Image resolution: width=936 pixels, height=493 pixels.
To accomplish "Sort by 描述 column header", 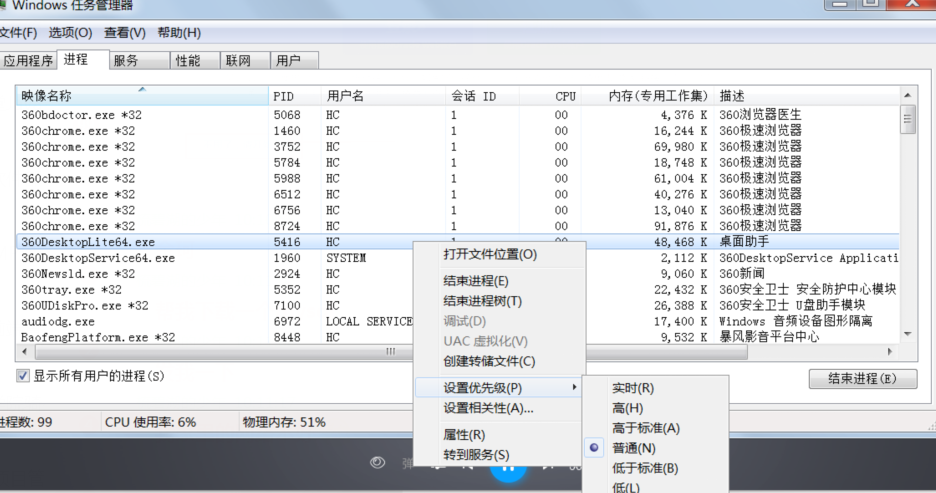I will [x=806, y=95].
